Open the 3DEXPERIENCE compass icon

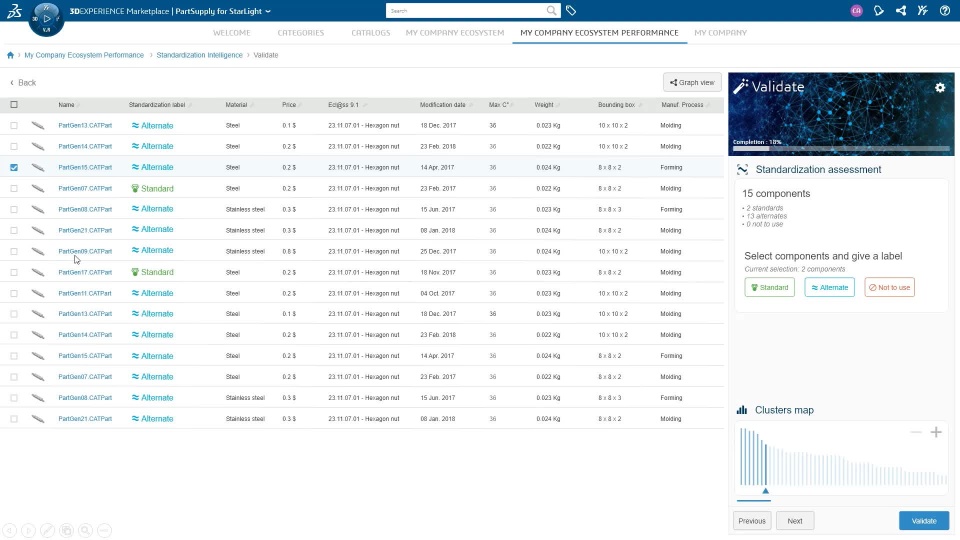coord(46,19)
